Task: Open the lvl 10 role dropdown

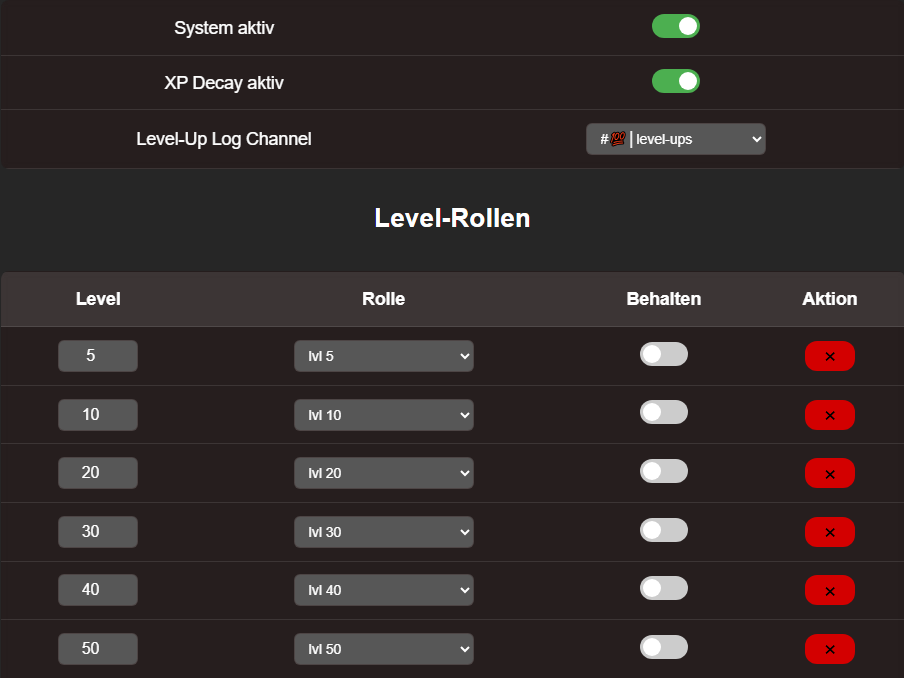Action: 383,415
